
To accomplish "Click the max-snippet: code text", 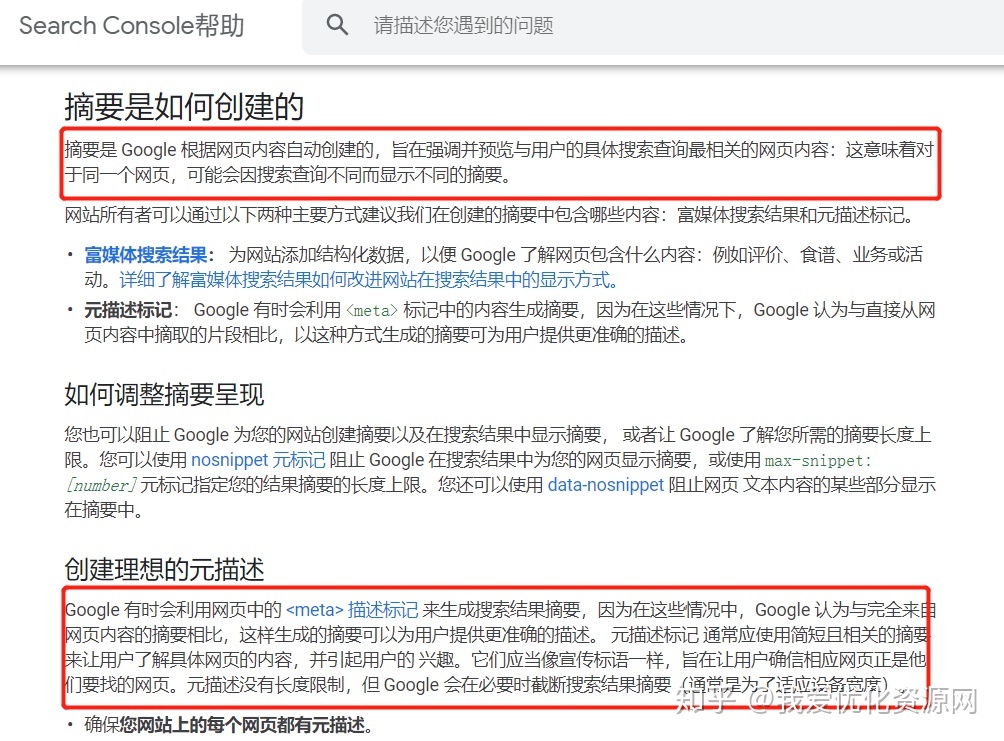I will (x=818, y=461).
